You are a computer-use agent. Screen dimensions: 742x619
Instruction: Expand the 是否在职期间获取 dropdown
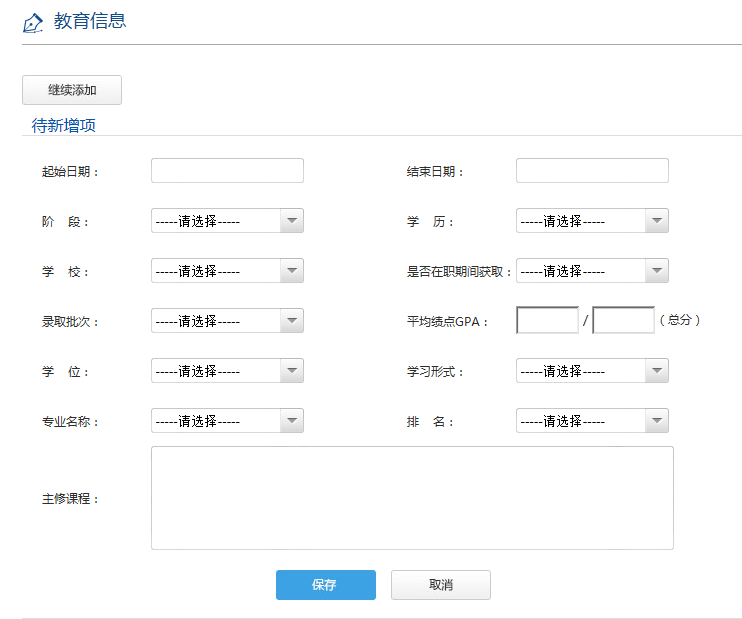coord(592,271)
